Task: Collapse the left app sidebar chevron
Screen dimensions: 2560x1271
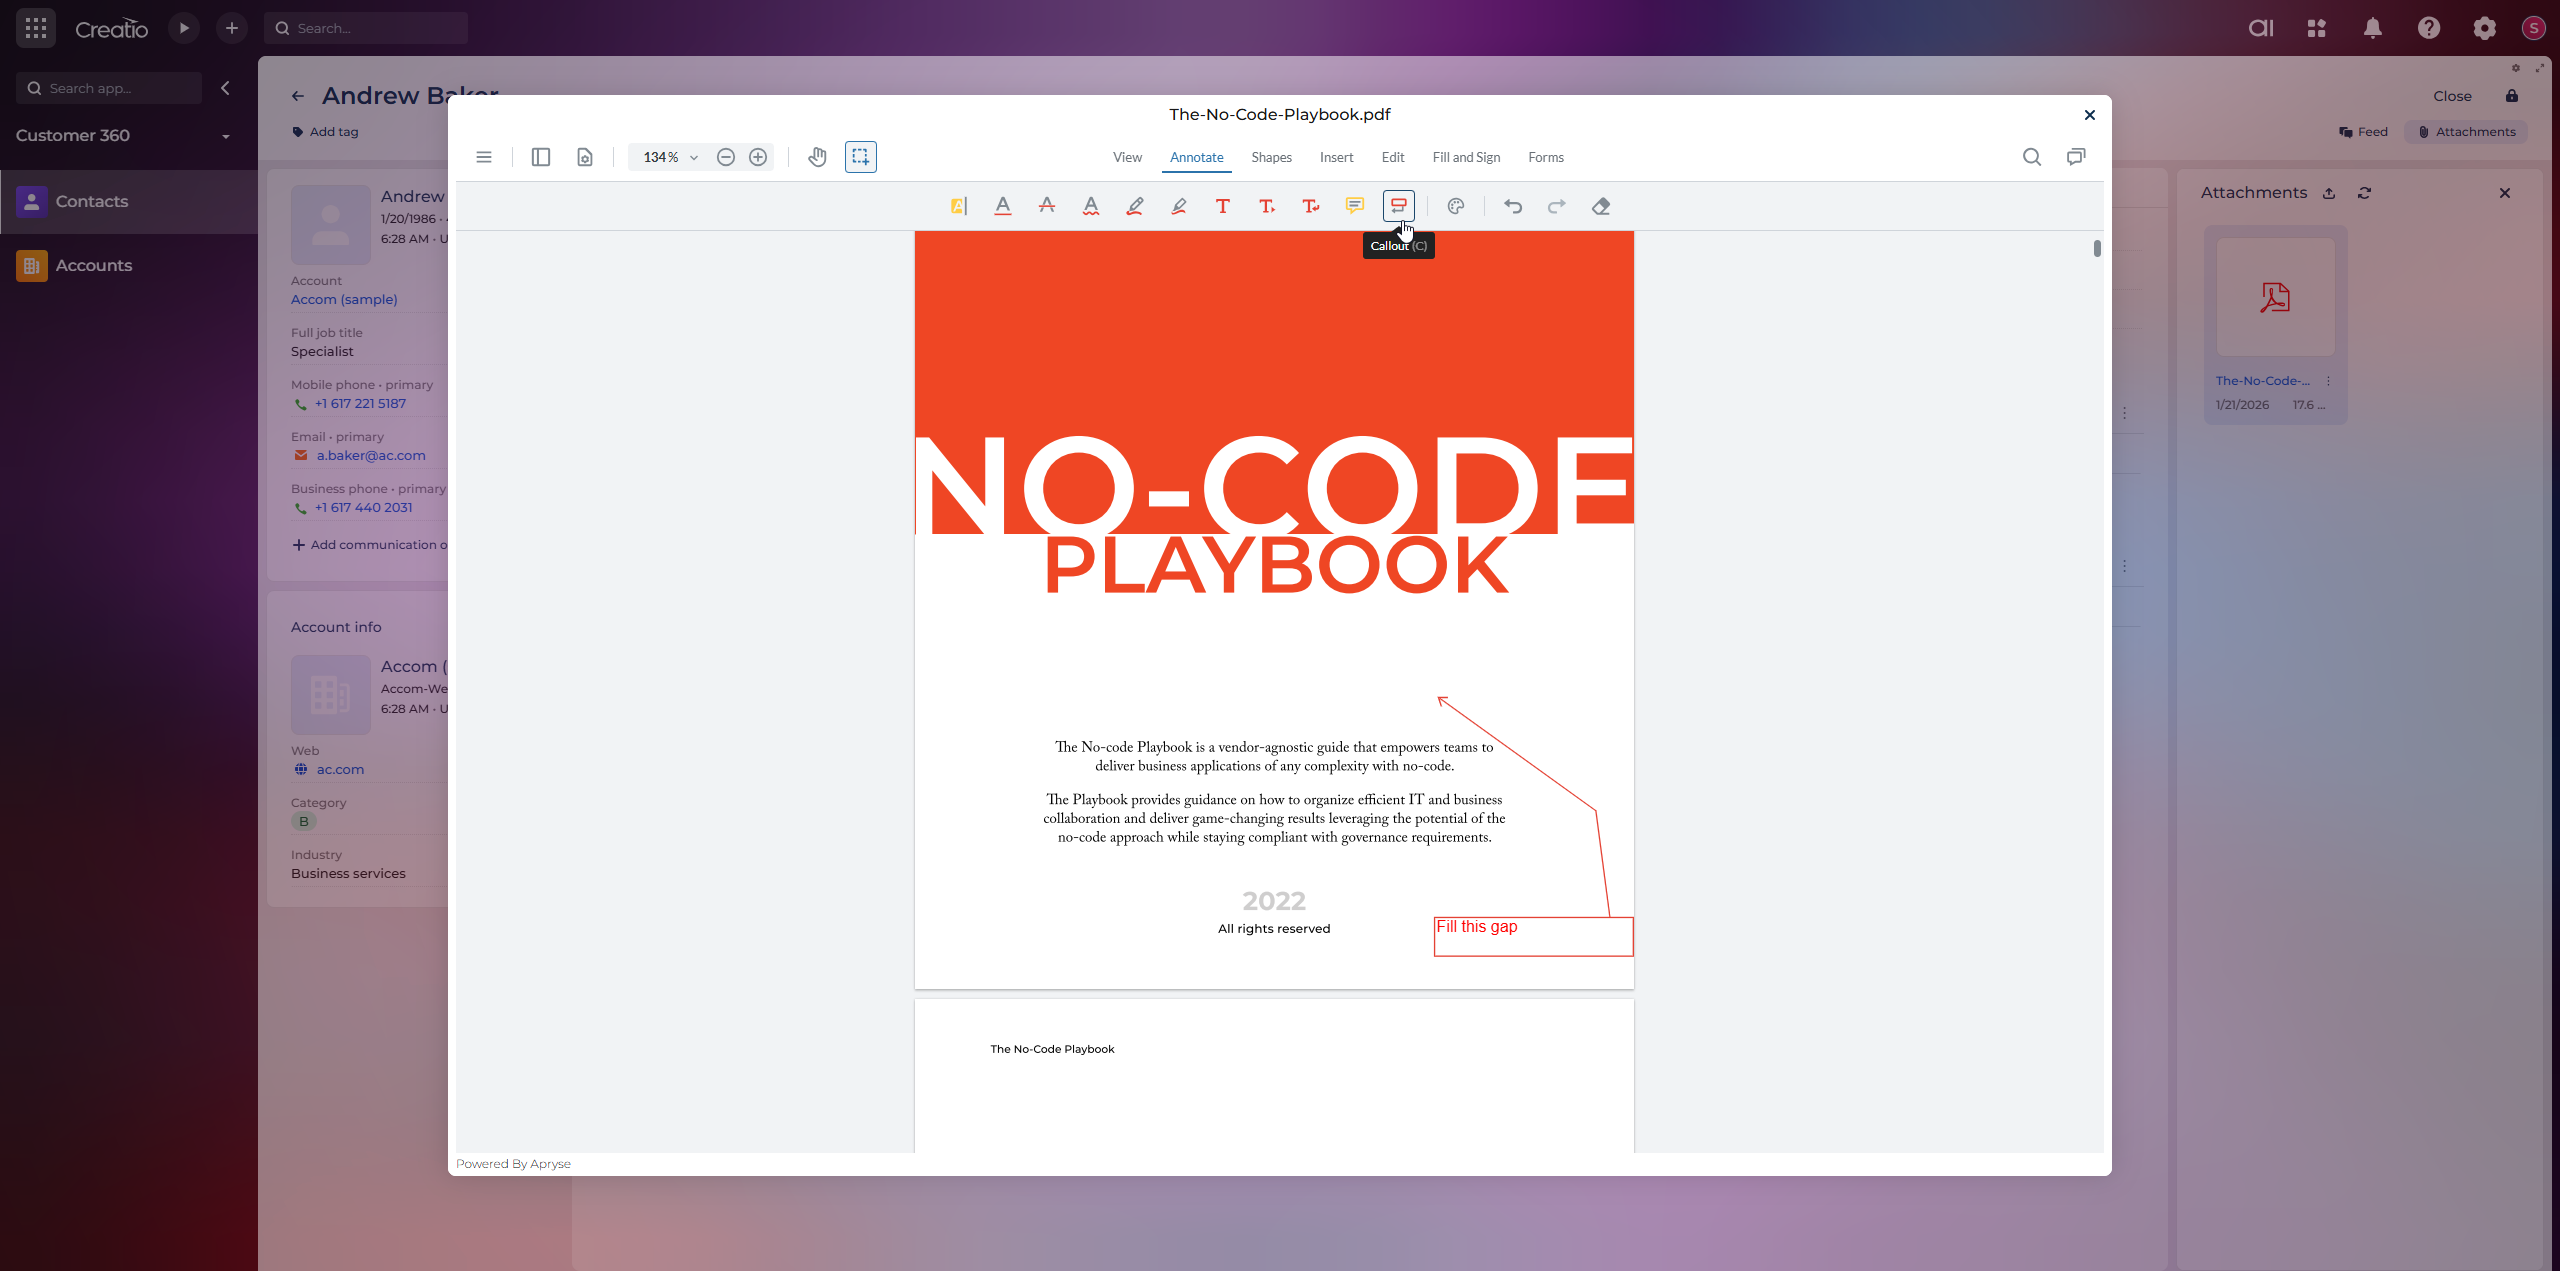Action: click(x=225, y=88)
